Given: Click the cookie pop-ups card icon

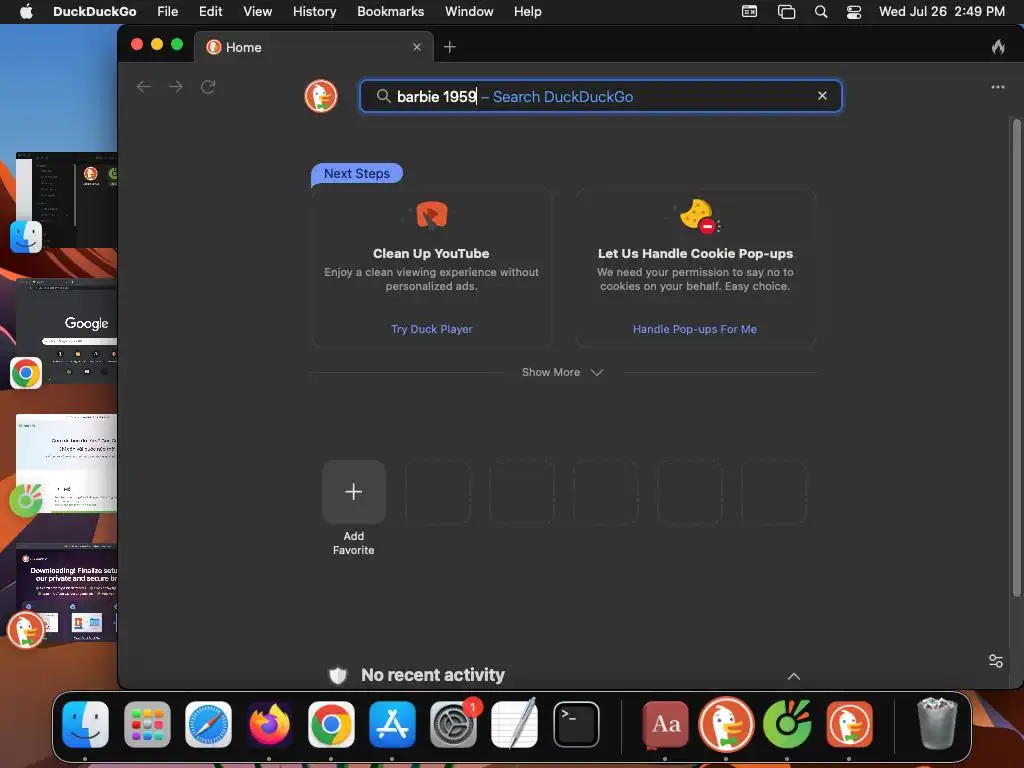Looking at the screenshot, I should click(699, 216).
